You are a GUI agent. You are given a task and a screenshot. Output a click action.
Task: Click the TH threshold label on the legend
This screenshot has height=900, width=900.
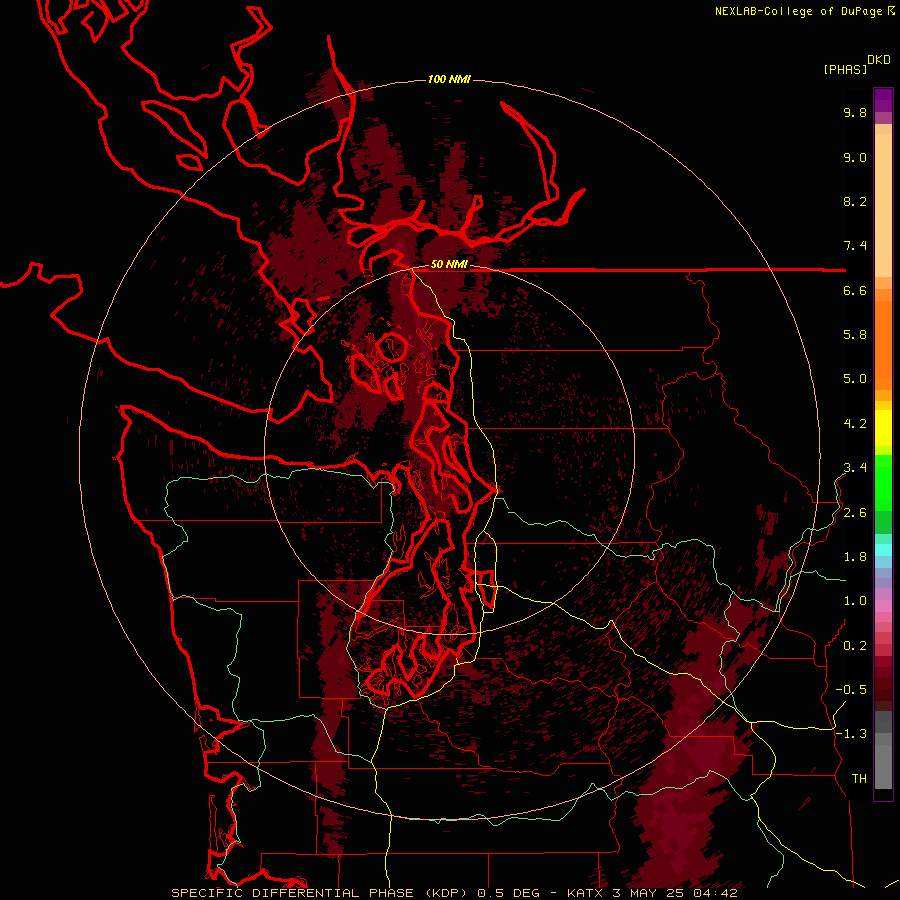click(859, 779)
